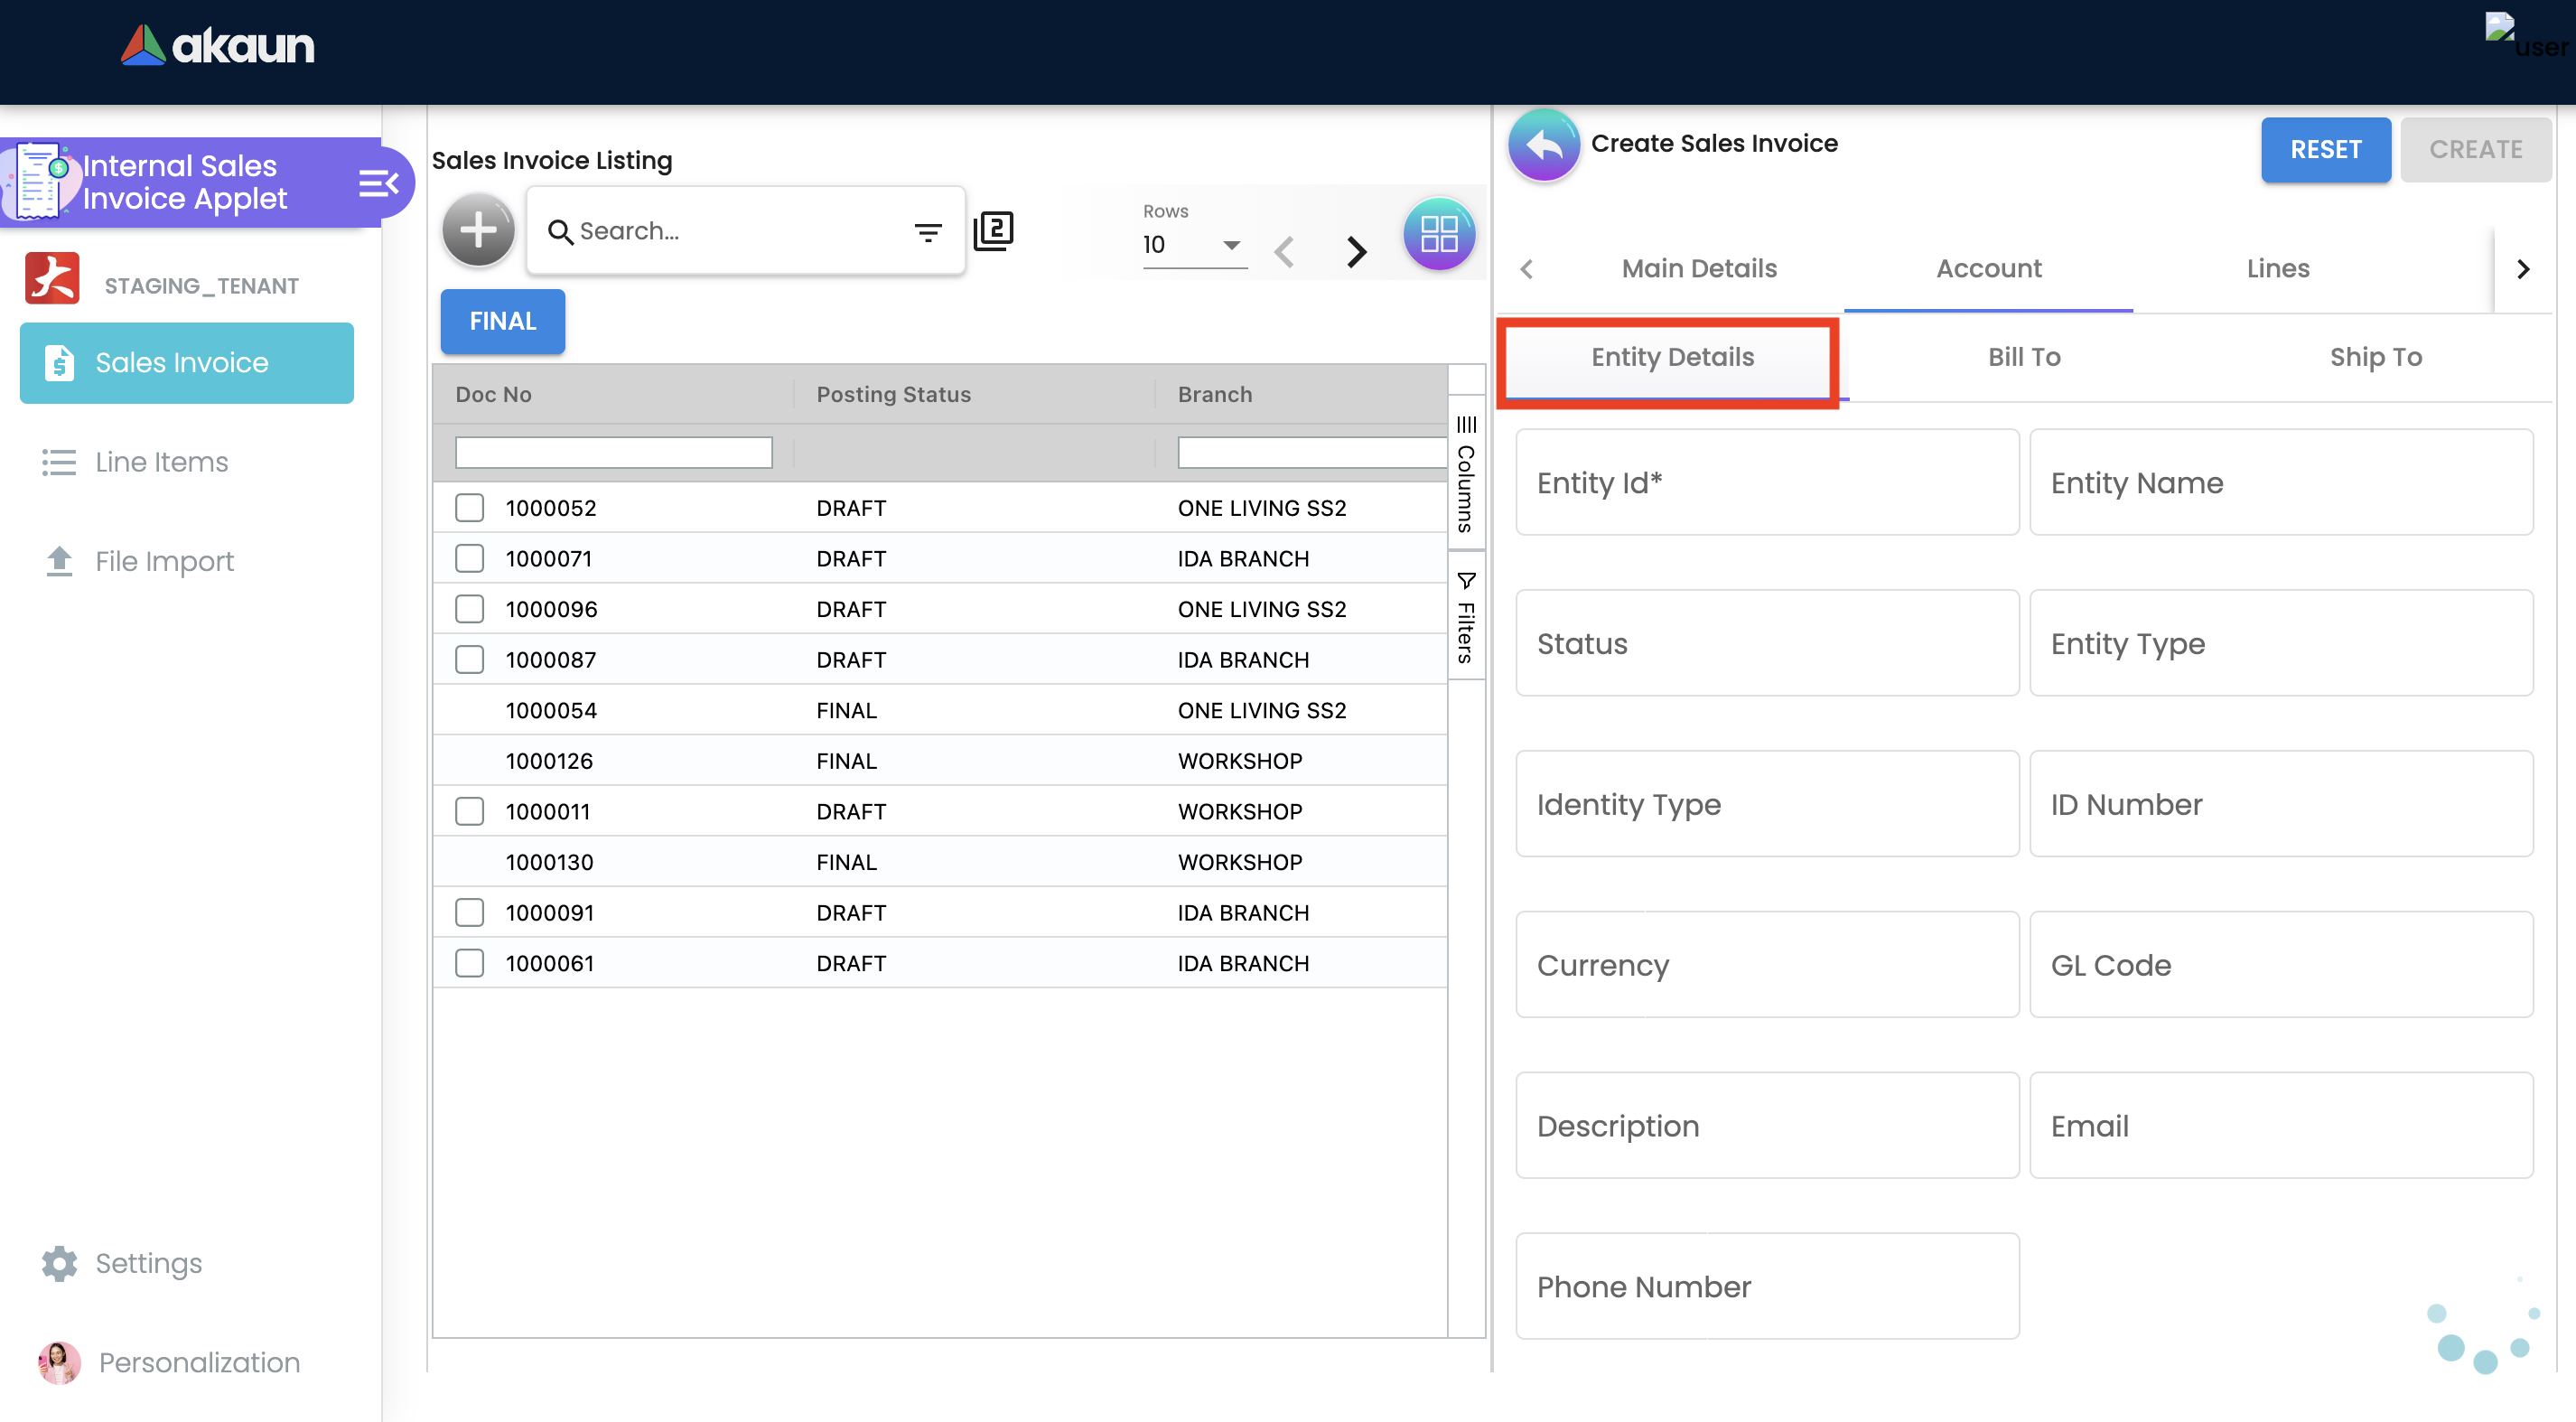Viewport: 2576px width, 1422px height.
Task: Click the back arrow beside Create Sales Invoice
Action: click(1543, 145)
